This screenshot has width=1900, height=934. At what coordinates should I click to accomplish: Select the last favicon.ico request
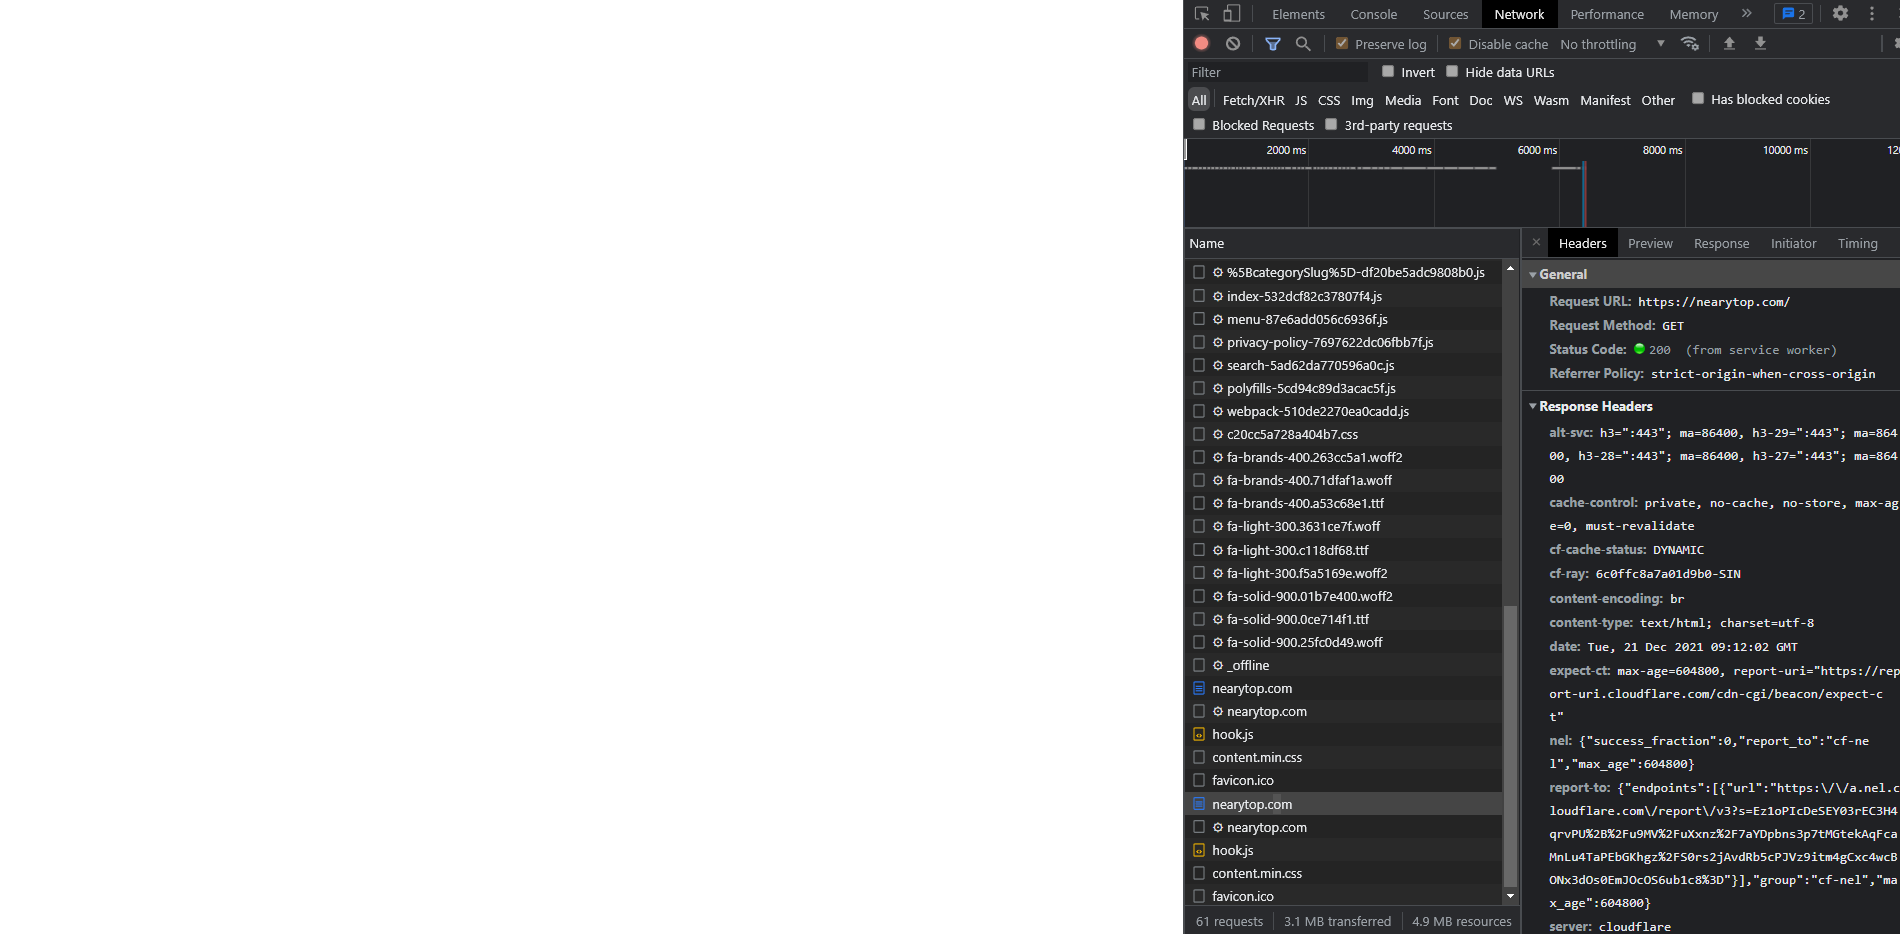coord(1344,896)
